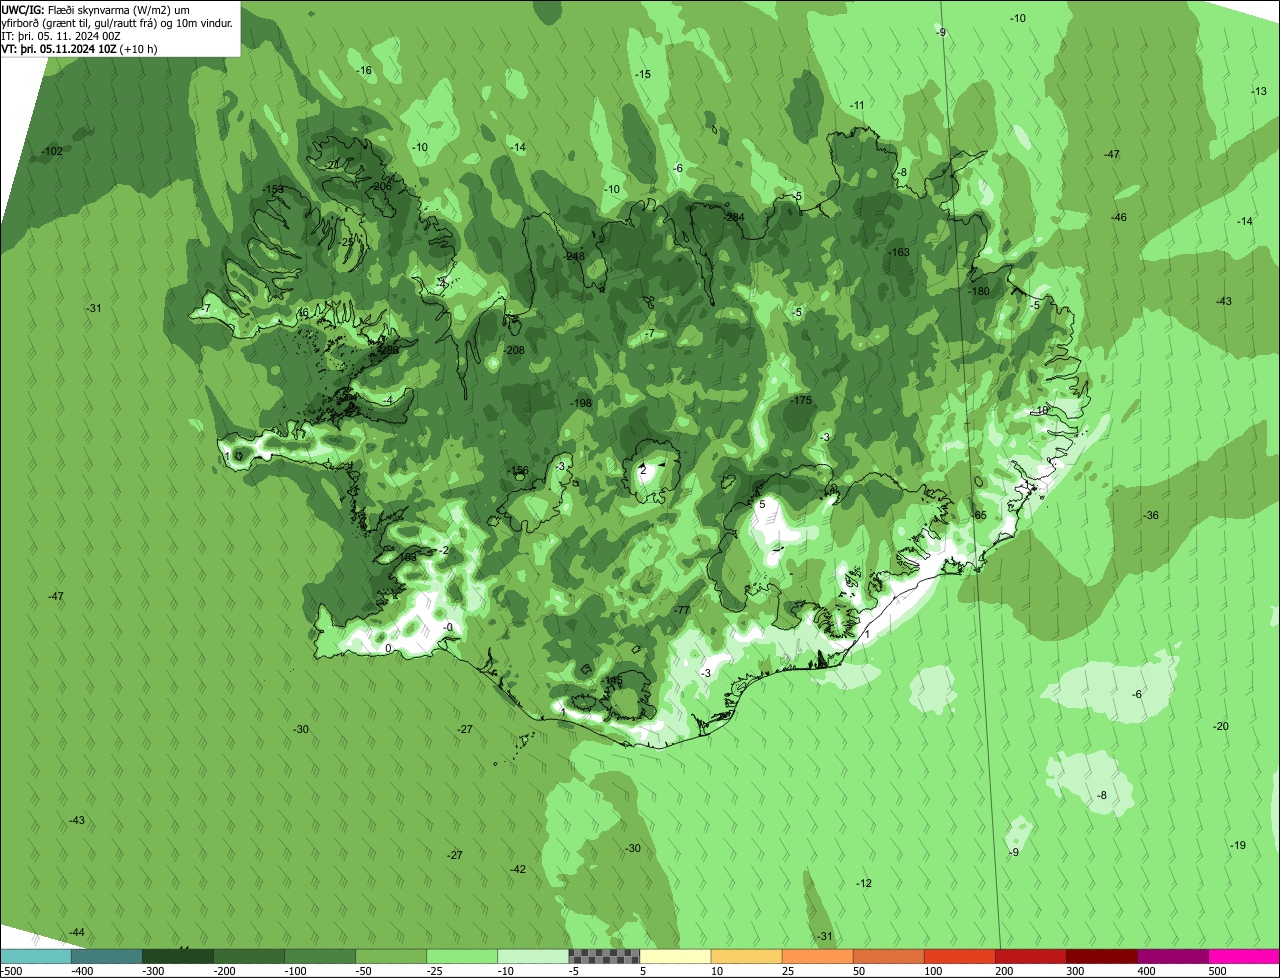The width and height of the screenshot is (1280, 978).
Task: Select the -19 value on the map
Action: 1238,845
